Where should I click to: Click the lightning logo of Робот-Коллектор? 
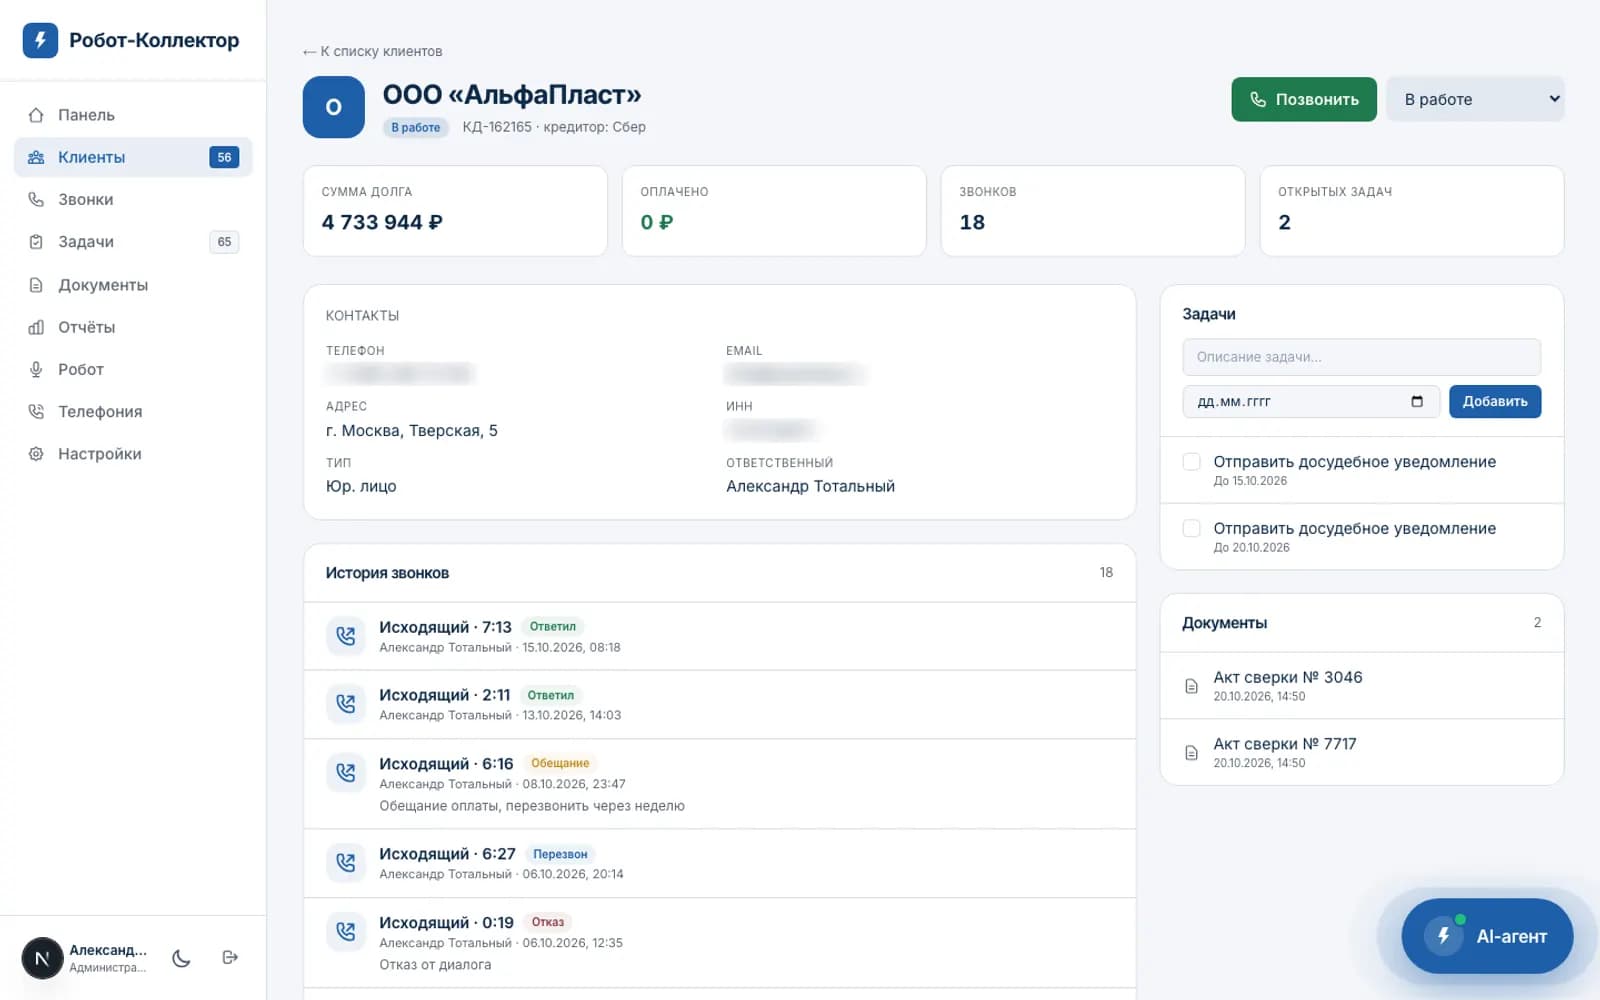[x=40, y=40]
